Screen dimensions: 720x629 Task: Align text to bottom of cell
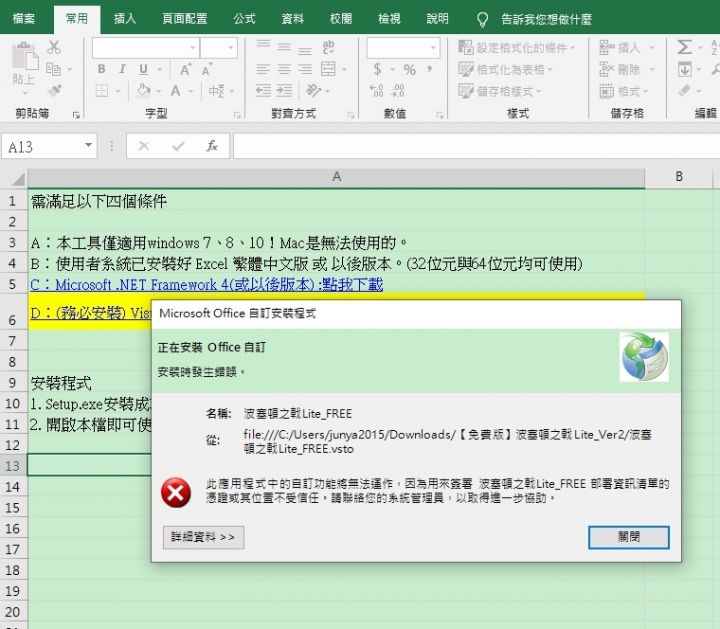[305, 49]
